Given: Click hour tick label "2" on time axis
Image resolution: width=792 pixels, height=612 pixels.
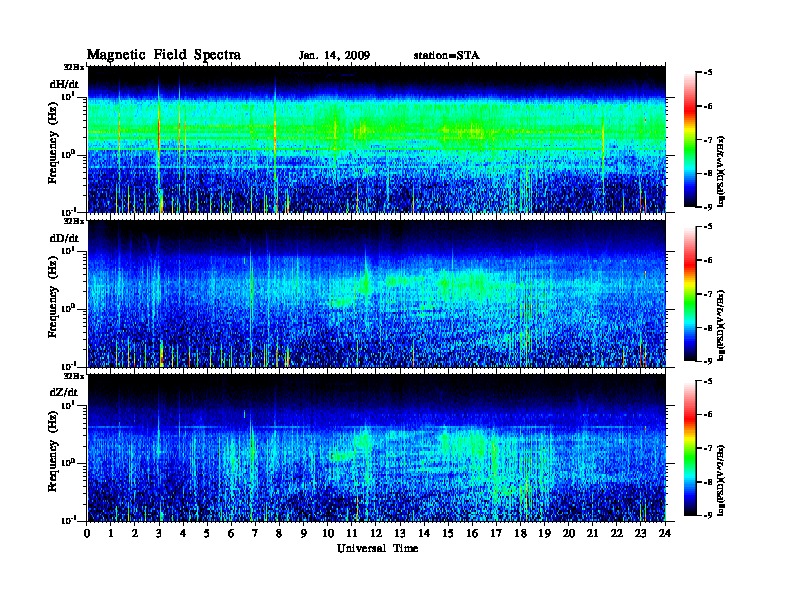Looking at the screenshot, I should pyautogui.click(x=135, y=533).
